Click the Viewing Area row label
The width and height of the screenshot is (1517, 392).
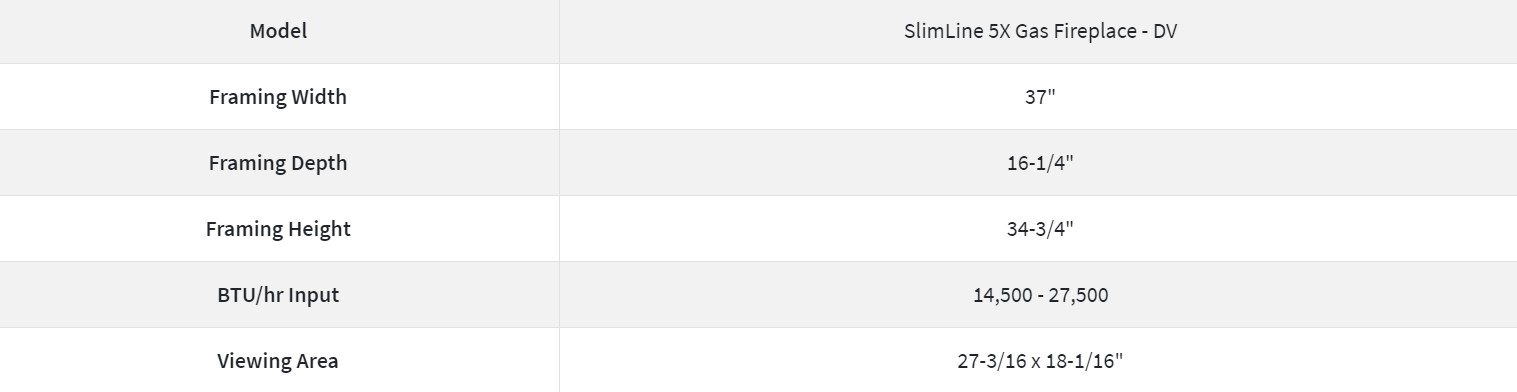point(279,360)
